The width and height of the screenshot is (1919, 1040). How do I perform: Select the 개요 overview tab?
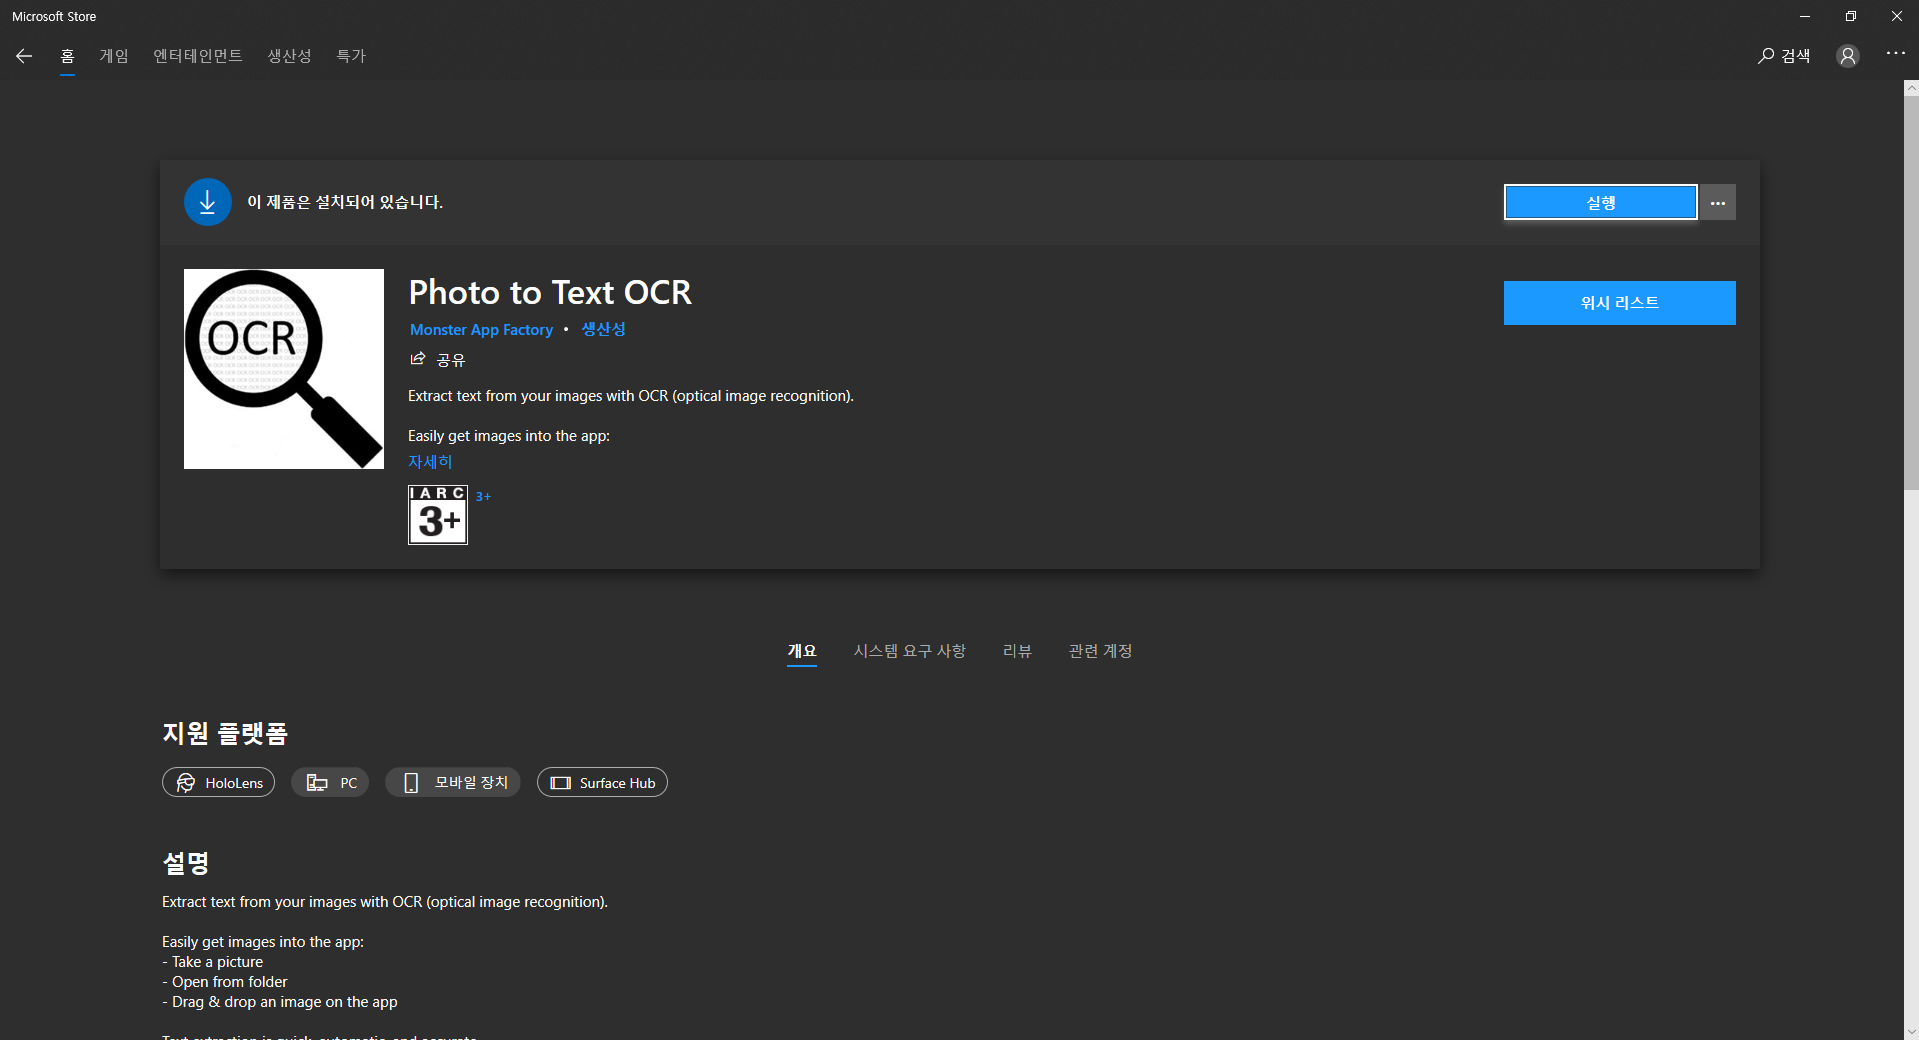click(801, 651)
